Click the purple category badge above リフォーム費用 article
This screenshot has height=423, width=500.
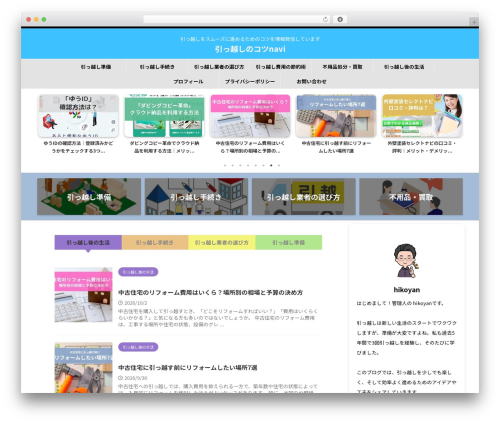(138, 272)
